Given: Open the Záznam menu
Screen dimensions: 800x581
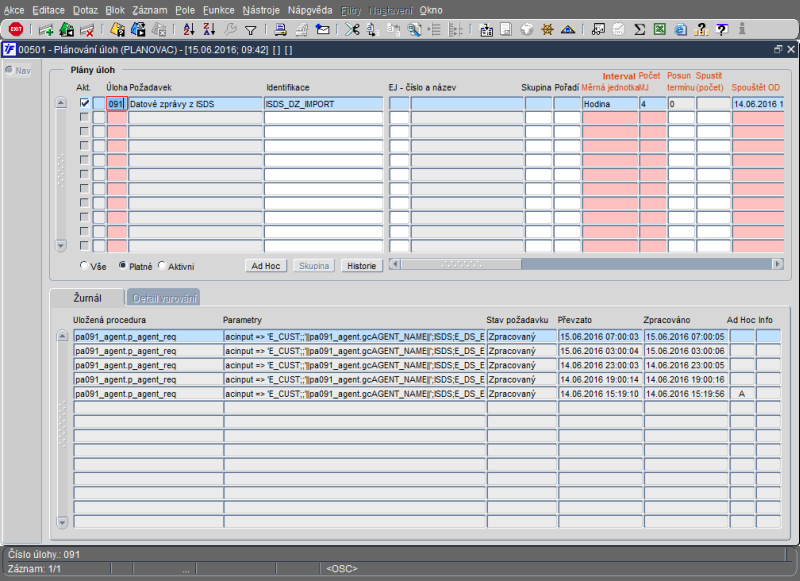Looking at the screenshot, I should click(149, 10).
